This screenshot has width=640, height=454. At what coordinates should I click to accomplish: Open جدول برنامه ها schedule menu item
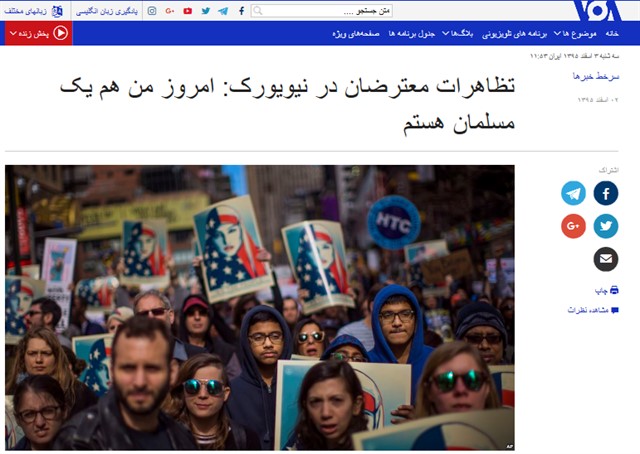(411, 33)
